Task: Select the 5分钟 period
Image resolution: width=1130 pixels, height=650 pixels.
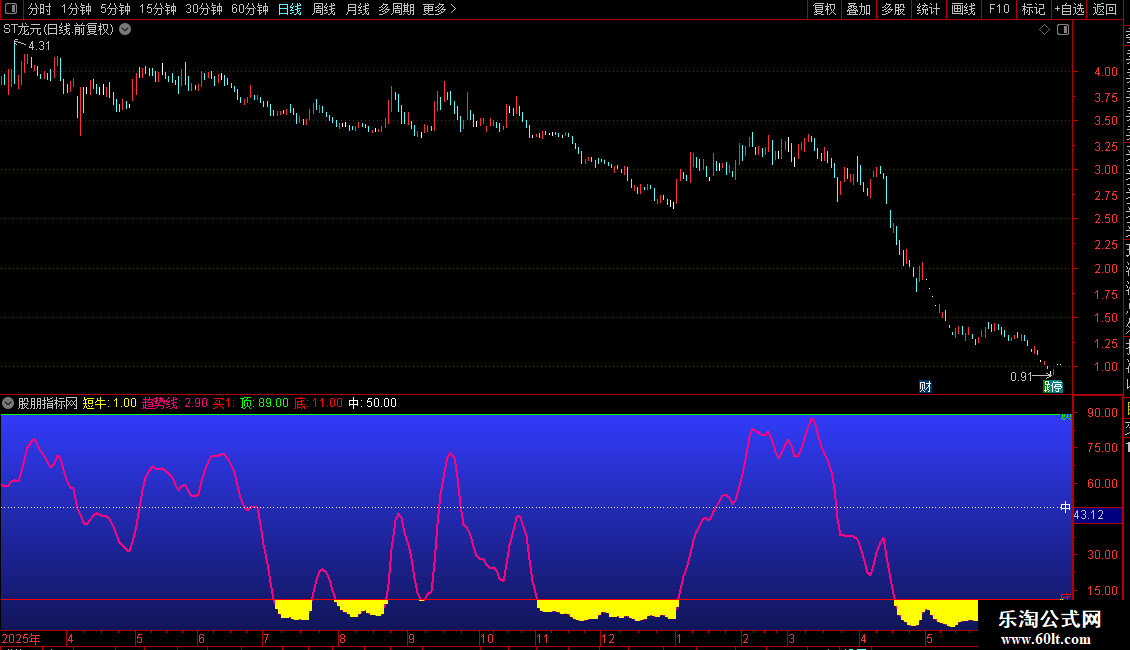Action: [115, 9]
